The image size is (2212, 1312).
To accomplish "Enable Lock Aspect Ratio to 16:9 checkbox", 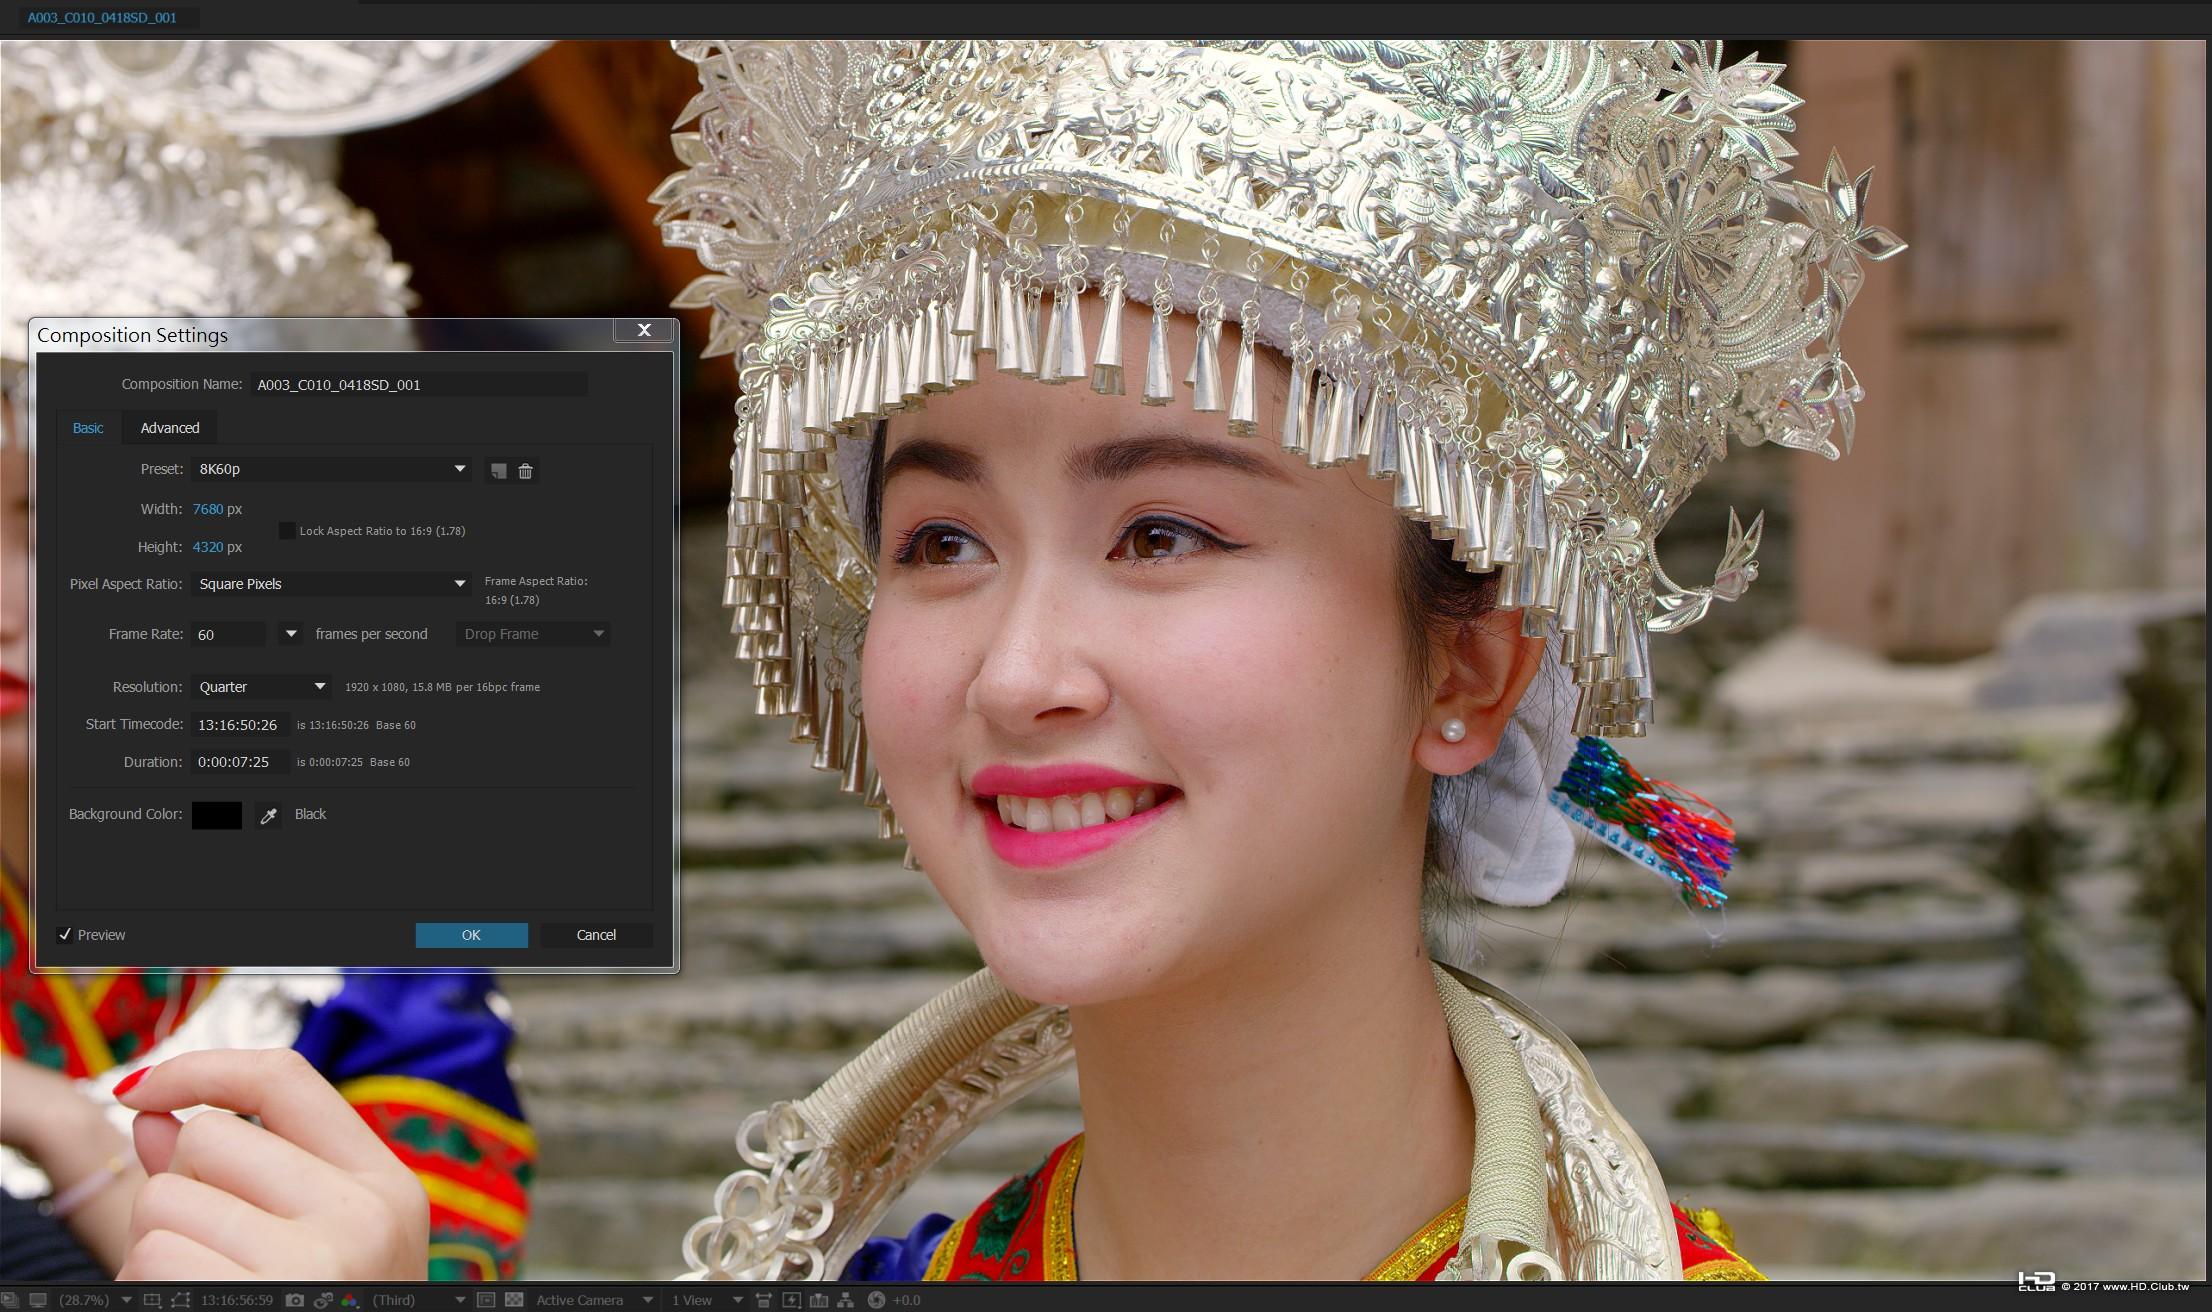I will tap(287, 531).
